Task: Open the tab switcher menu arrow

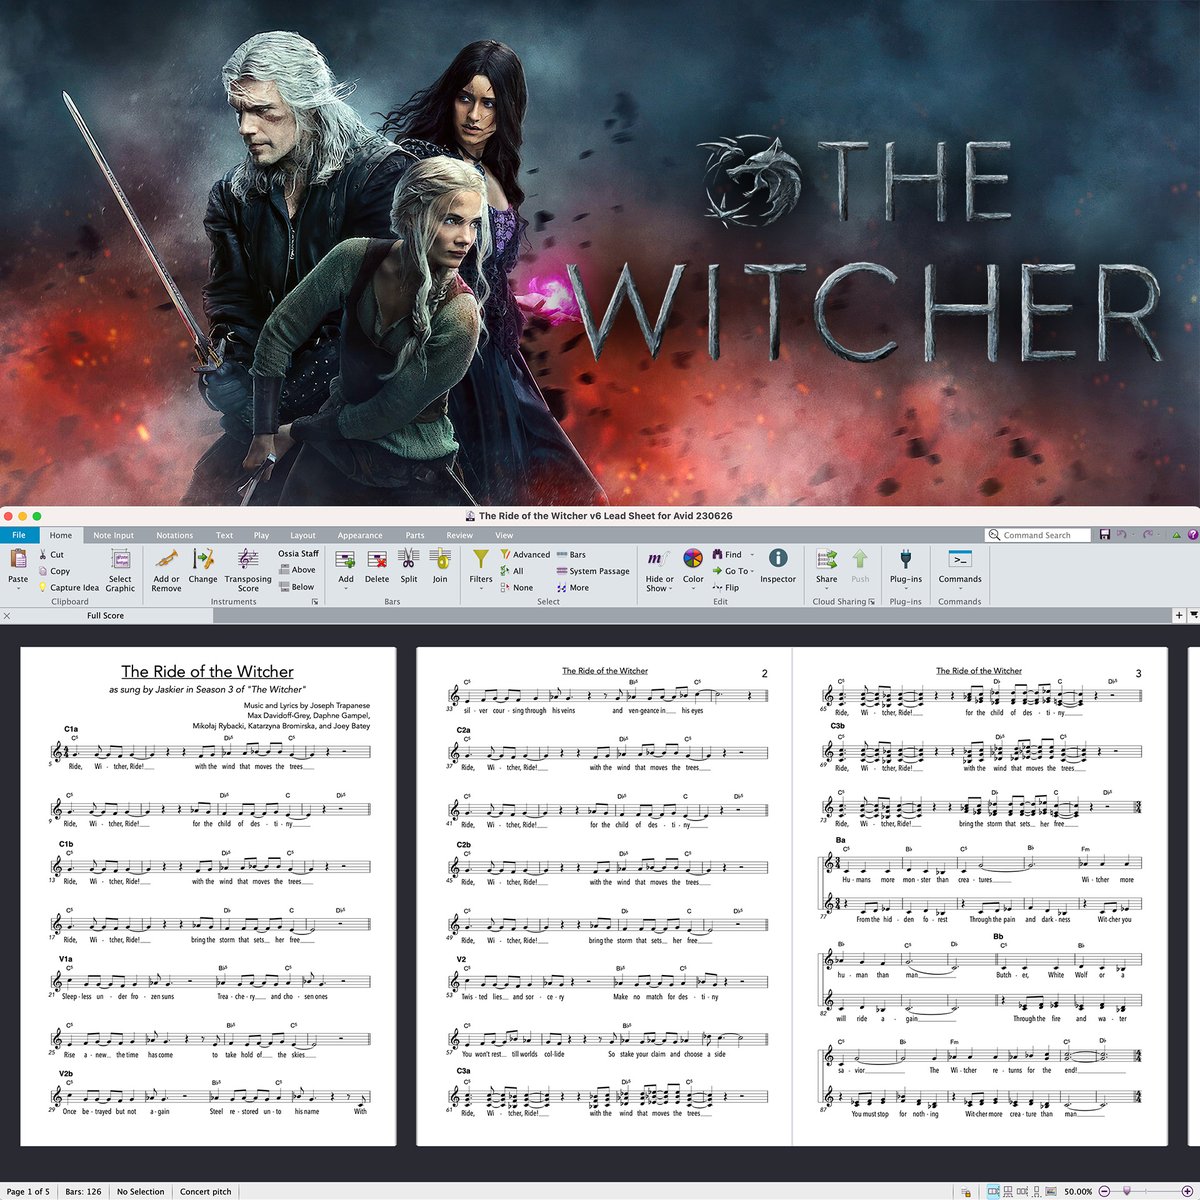Action: [1193, 615]
